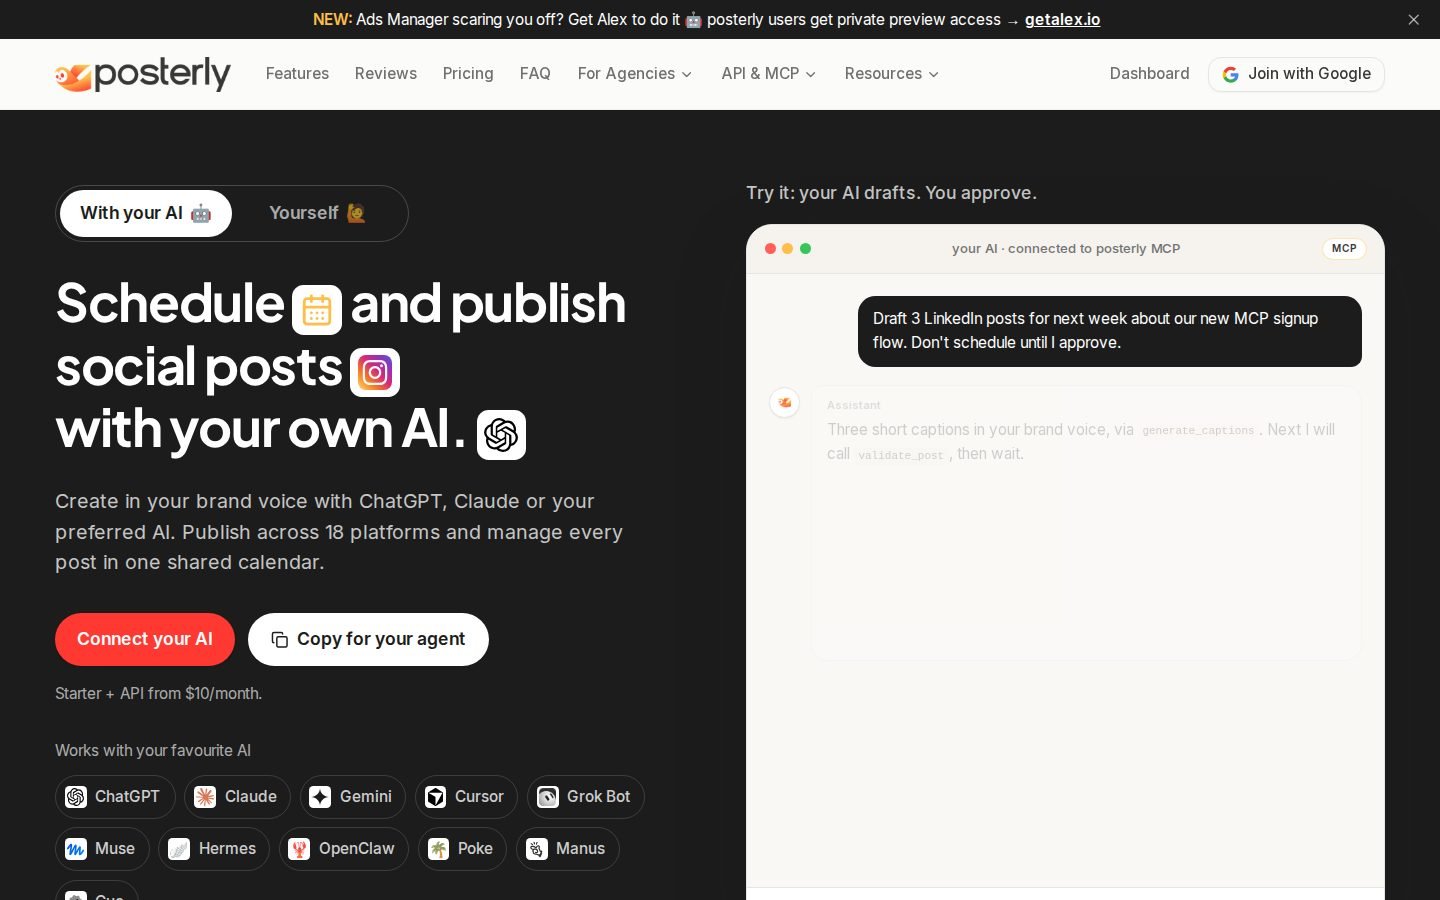Open the Features nav item

click(297, 74)
